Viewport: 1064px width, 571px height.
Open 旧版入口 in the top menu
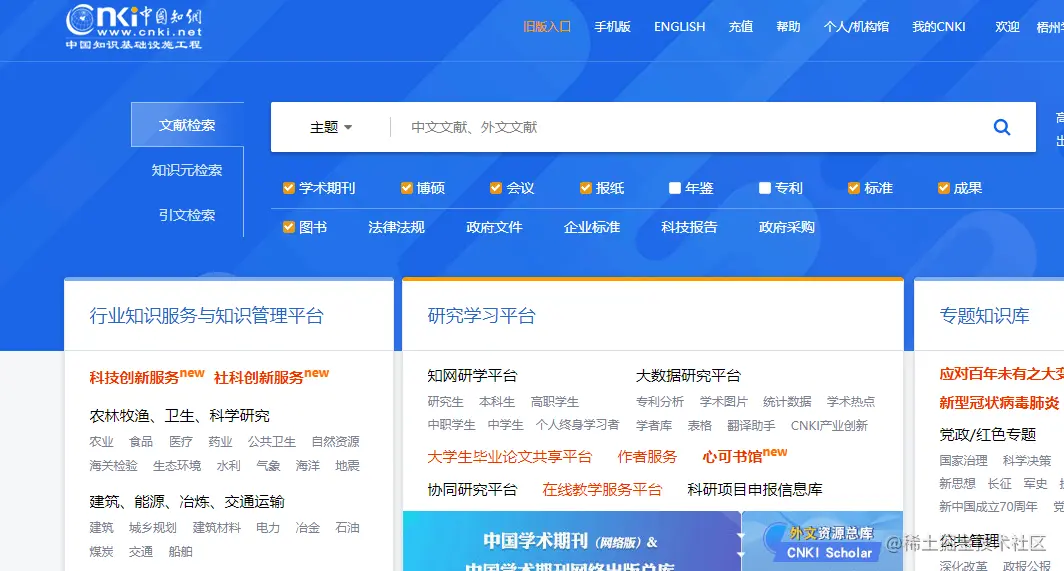click(x=547, y=26)
